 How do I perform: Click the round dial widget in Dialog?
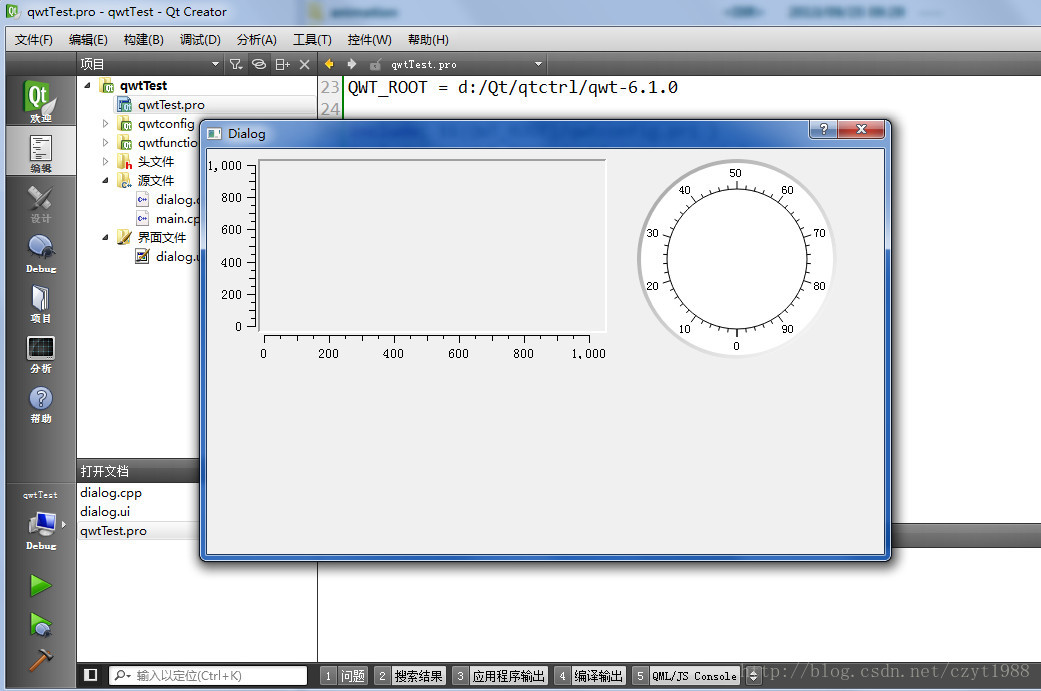[x=736, y=259]
